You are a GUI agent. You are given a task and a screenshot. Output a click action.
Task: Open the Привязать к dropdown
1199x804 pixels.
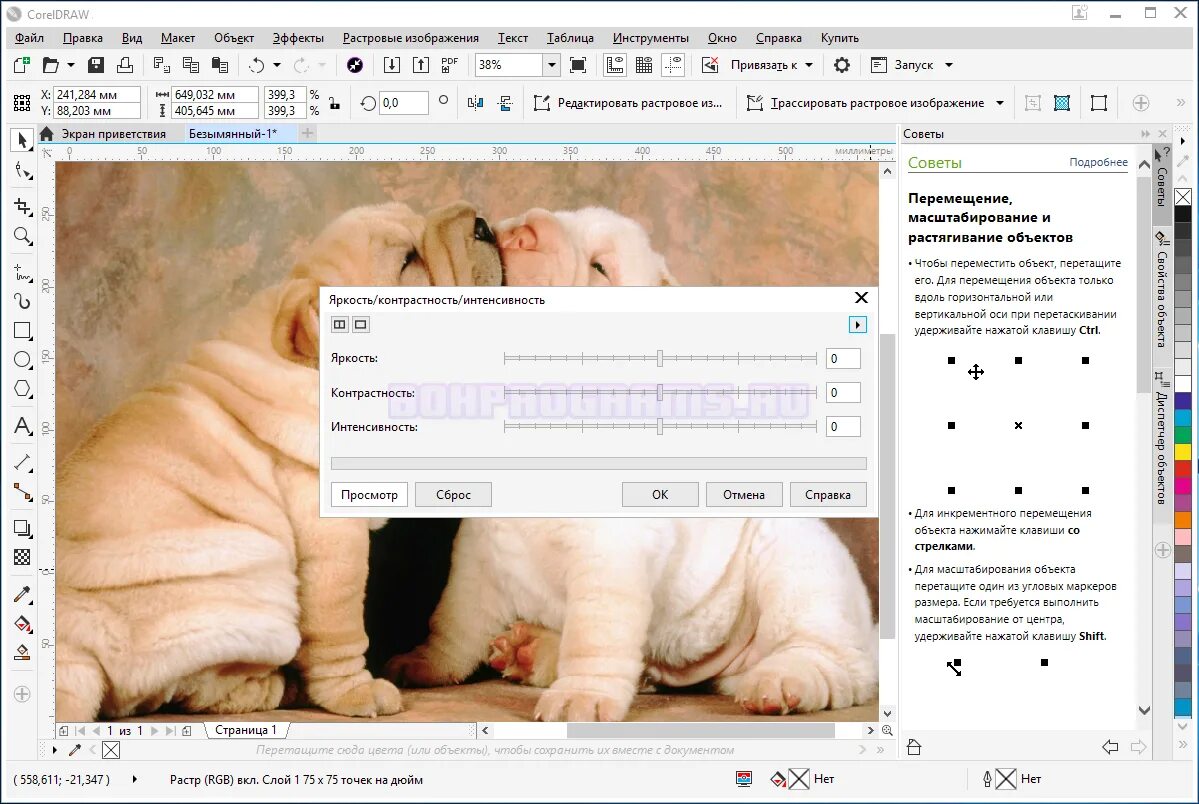click(809, 65)
